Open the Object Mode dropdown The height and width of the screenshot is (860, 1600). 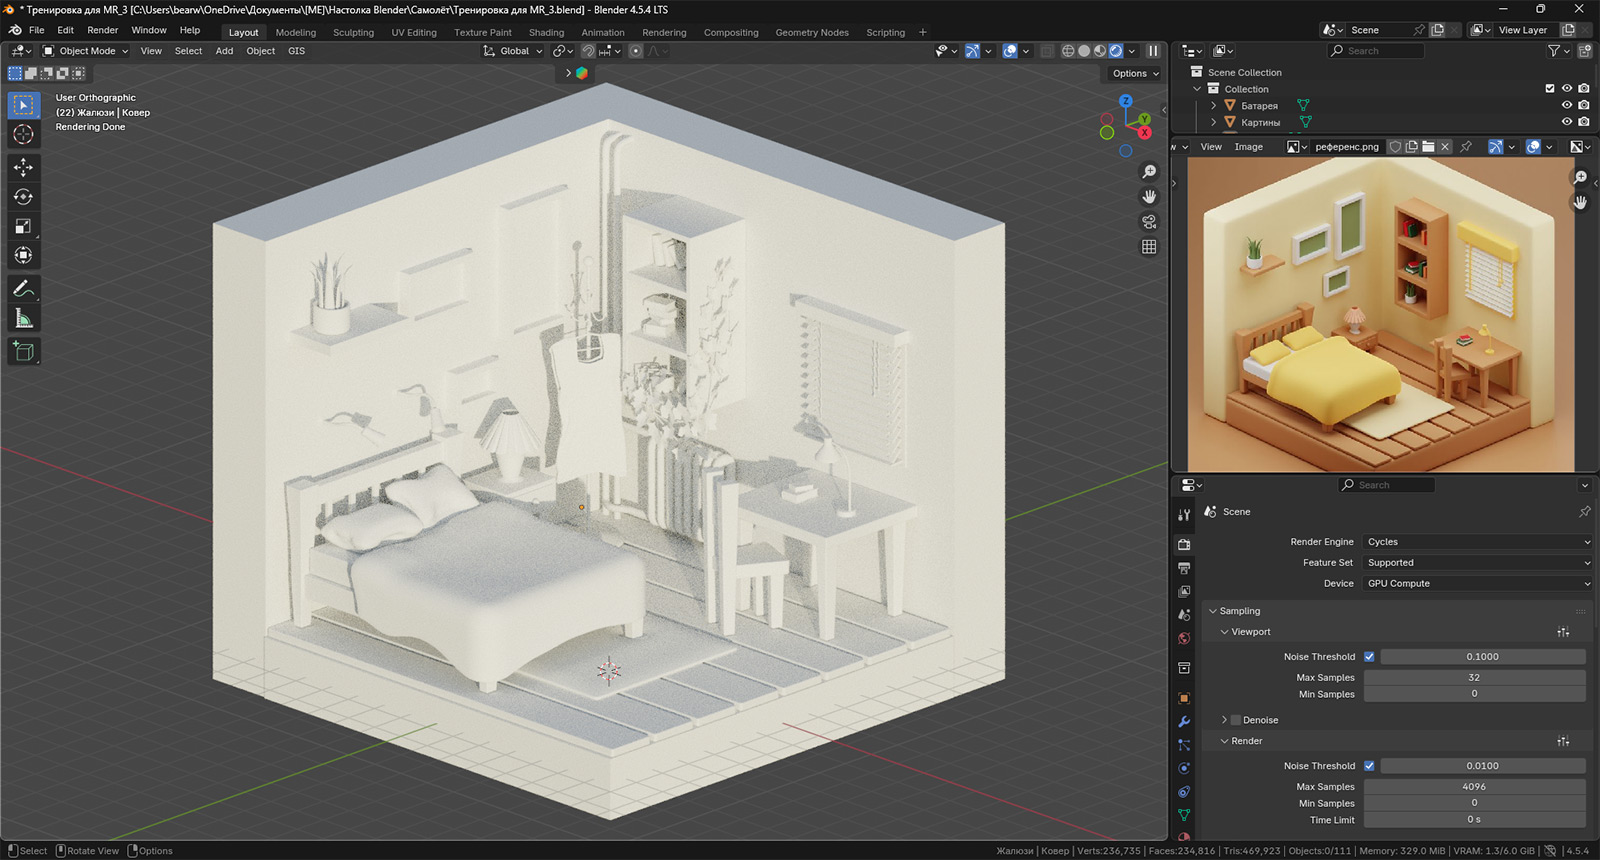(x=86, y=51)
